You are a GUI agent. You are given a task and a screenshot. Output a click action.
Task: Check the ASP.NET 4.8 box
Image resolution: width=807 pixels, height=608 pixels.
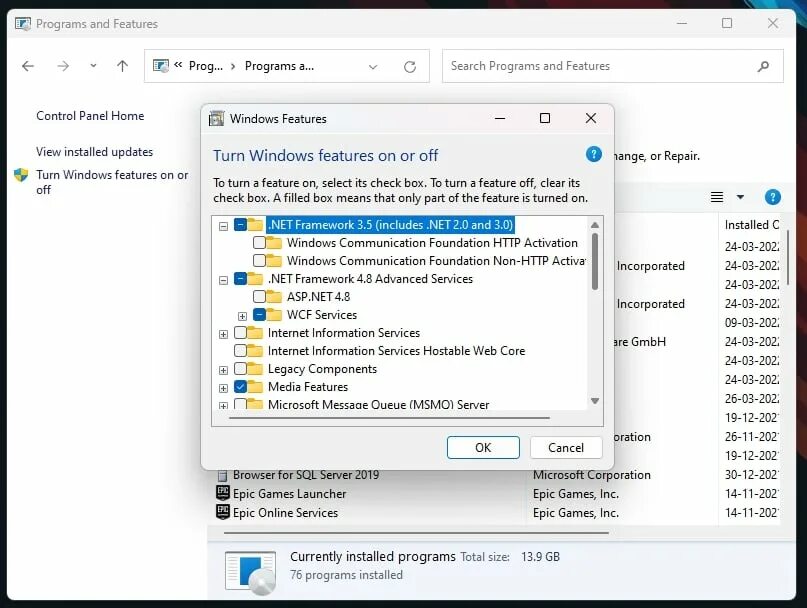tap(259, 297)
